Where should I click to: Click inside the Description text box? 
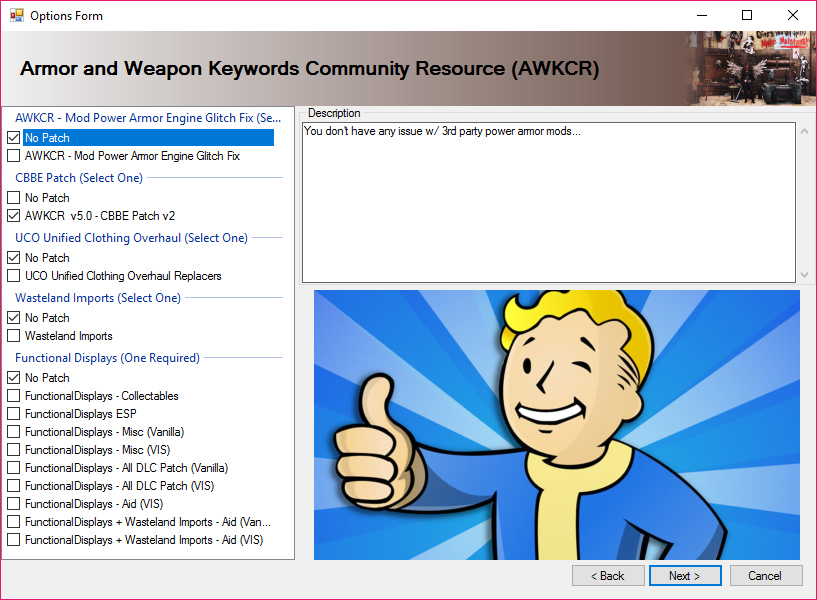pos(549,203)
